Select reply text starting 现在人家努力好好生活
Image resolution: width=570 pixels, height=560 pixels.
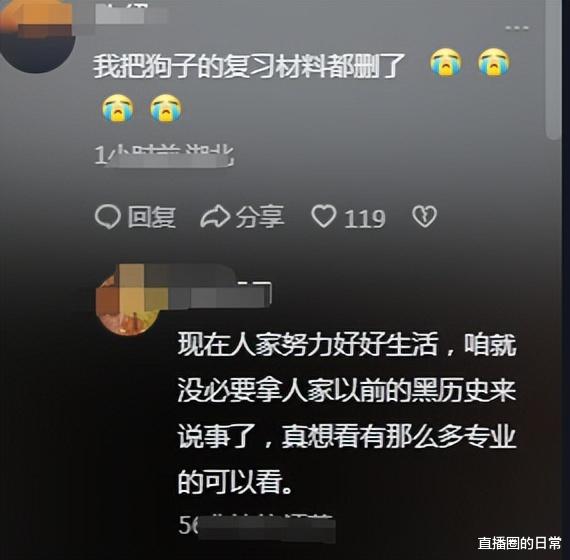point(347,413)
